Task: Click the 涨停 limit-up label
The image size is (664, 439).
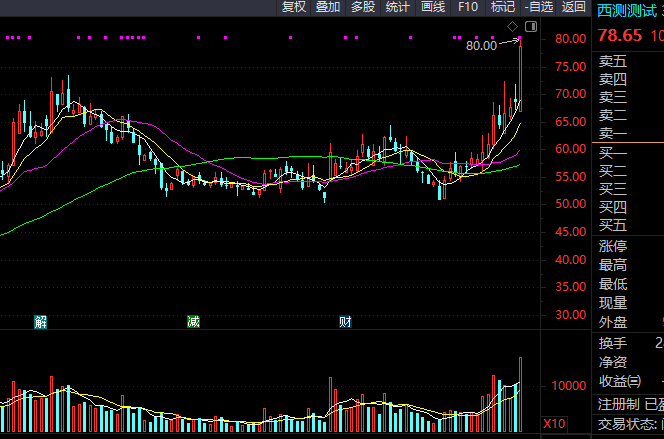Action: pos(613,246)
